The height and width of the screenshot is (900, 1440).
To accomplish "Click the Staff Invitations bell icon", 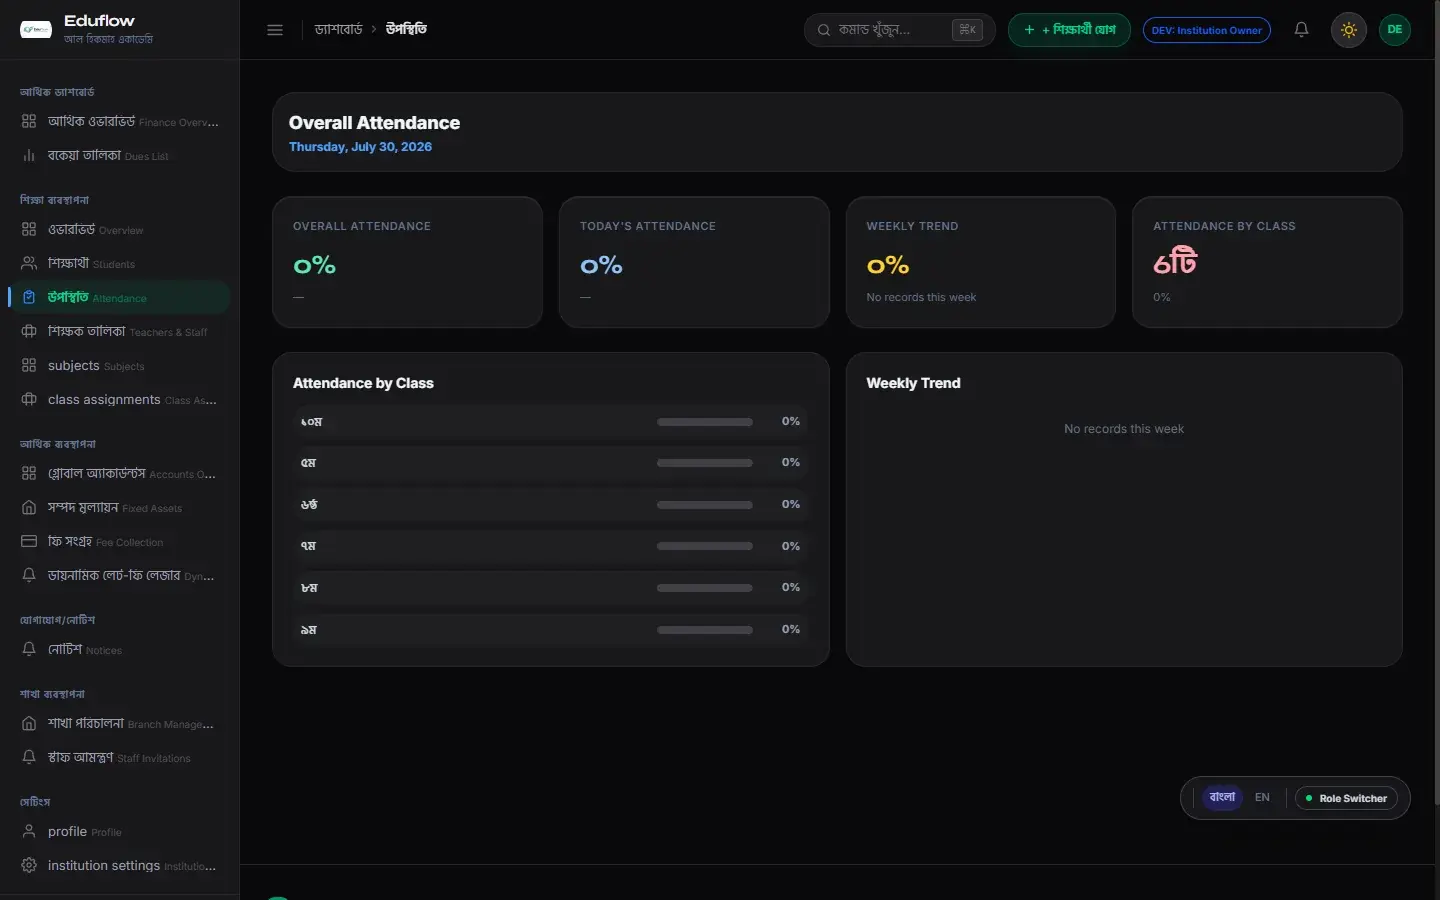I will point(29,757).
